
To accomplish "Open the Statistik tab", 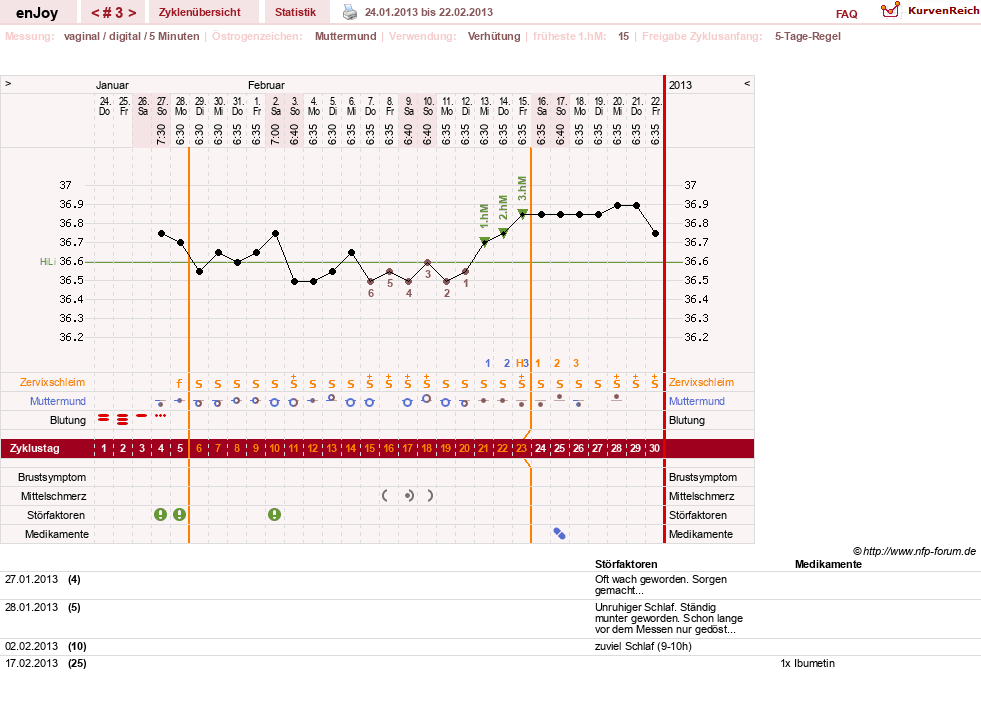I will (295, 12).
